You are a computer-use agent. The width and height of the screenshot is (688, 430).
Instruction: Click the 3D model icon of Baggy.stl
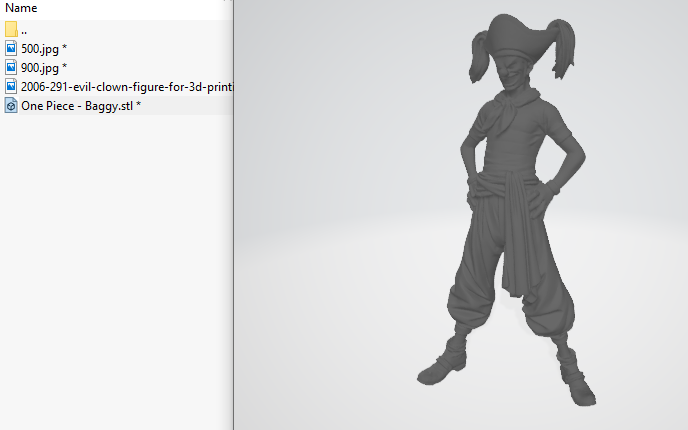pos(11,105)
